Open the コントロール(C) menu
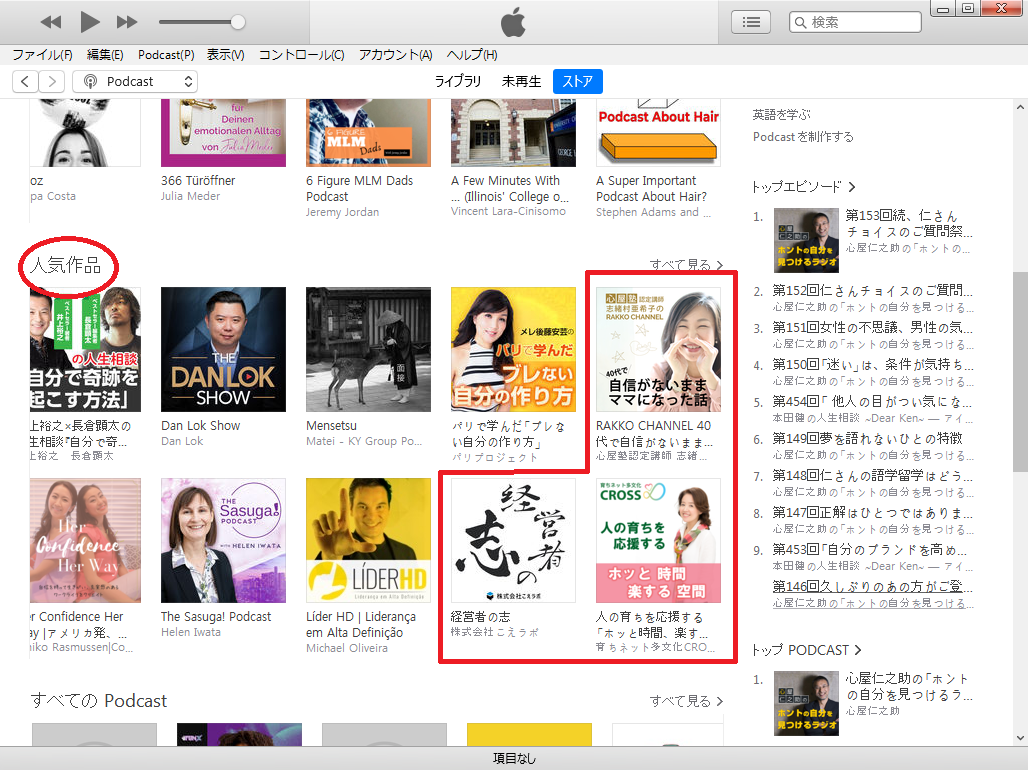Screen dimensions: 1028x770 pos(302,55)
